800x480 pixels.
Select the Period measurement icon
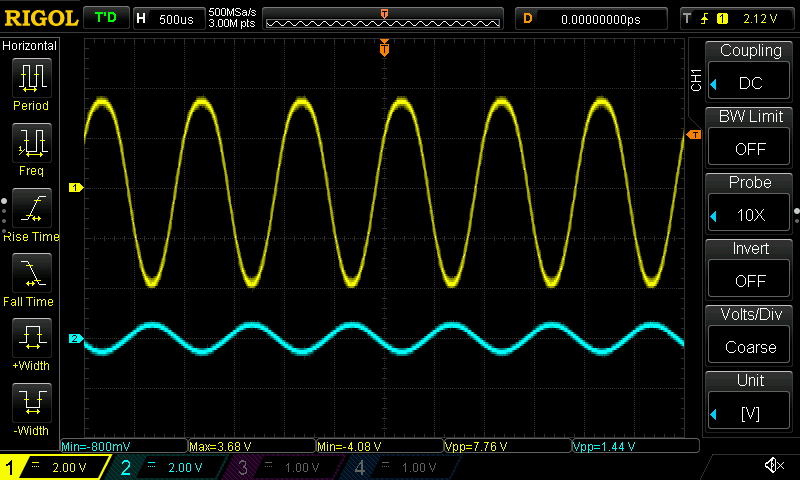pos(32,78)
